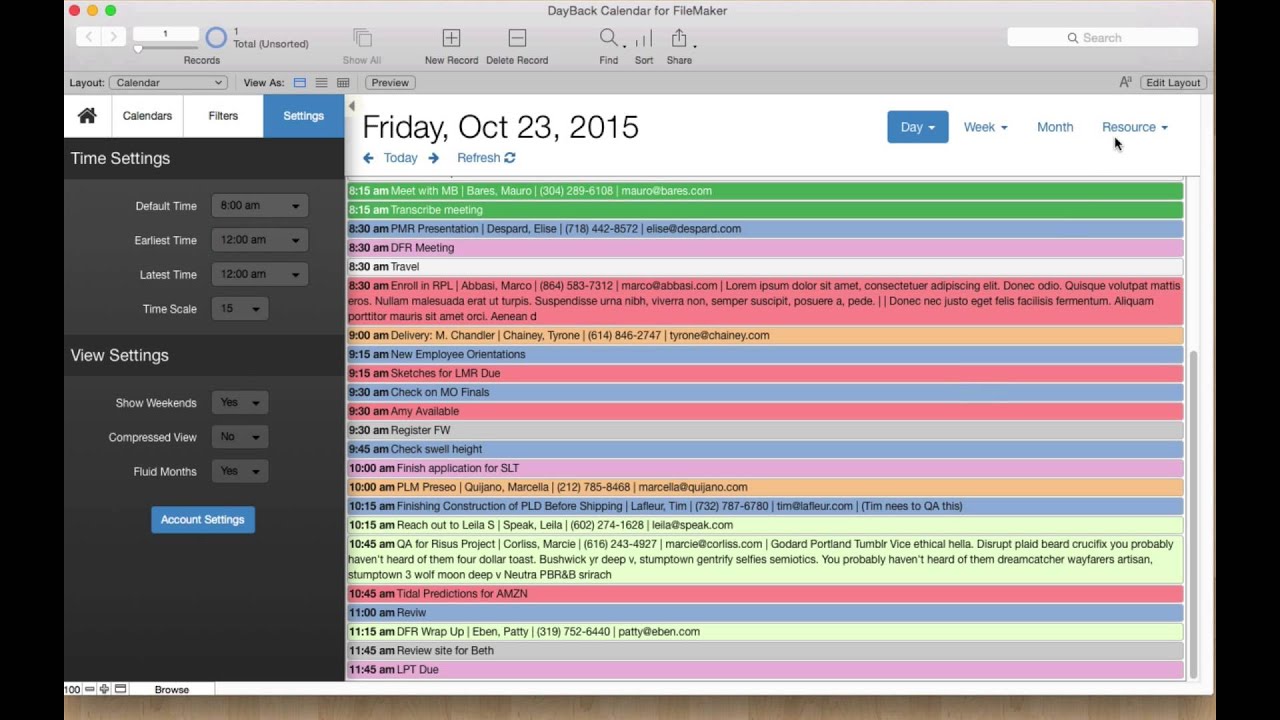Go to previous record arrow

(x=89, y=37)
